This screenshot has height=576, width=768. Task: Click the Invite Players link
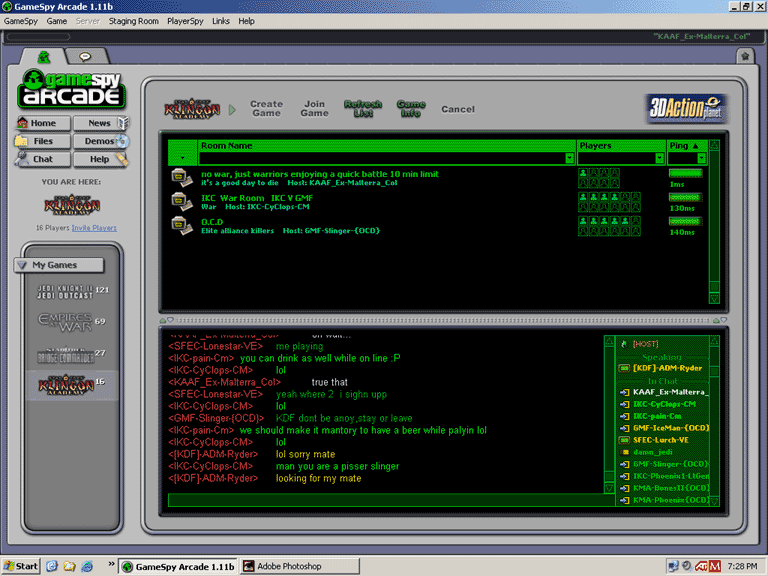94,228
